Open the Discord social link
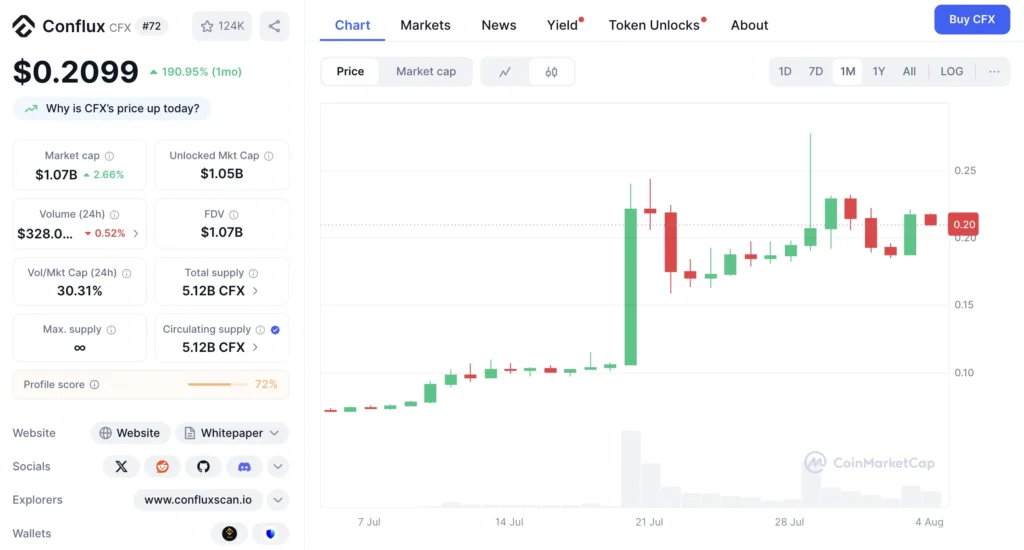The width and height of the screenshot is (1024, 550). coord(244,466)
